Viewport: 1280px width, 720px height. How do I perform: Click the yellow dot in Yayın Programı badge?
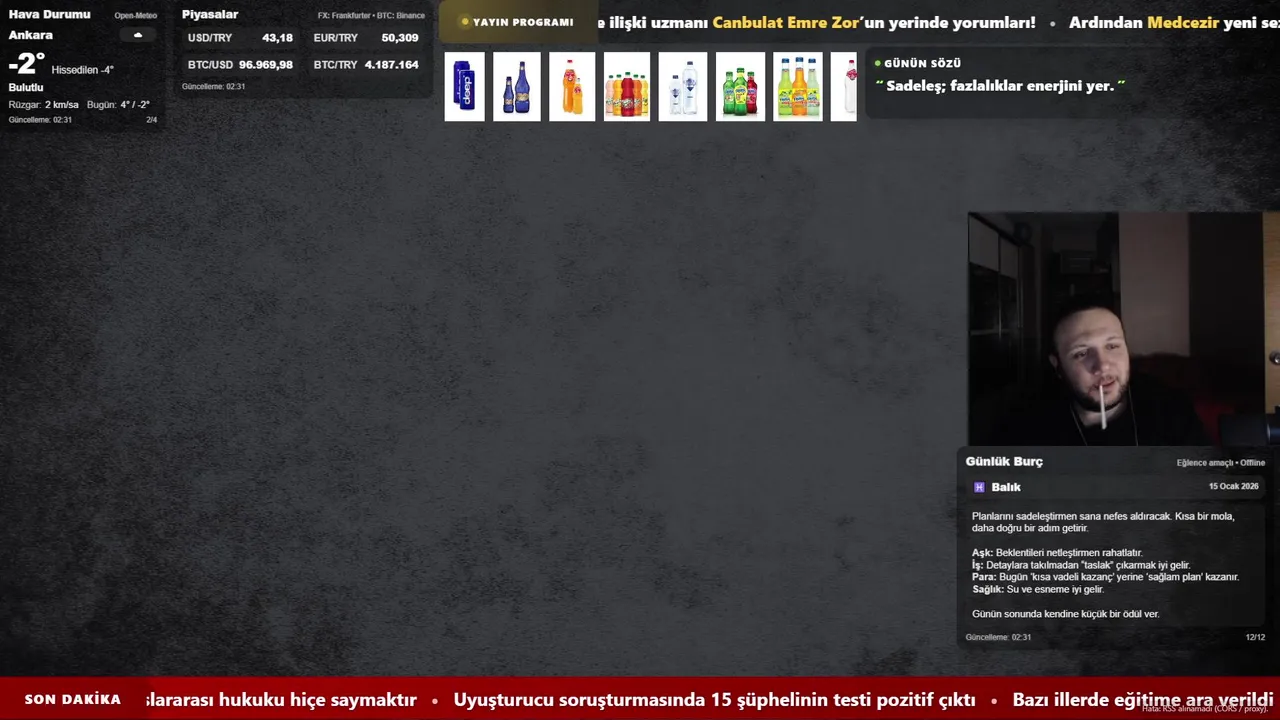point(465,22)
